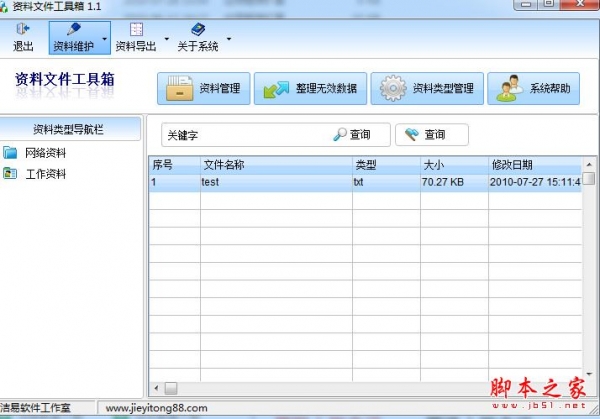The height and width of the screenshot is (419, 600).
Task: Click 查询 search button with magnifier
Action: [x=352, y=134]
